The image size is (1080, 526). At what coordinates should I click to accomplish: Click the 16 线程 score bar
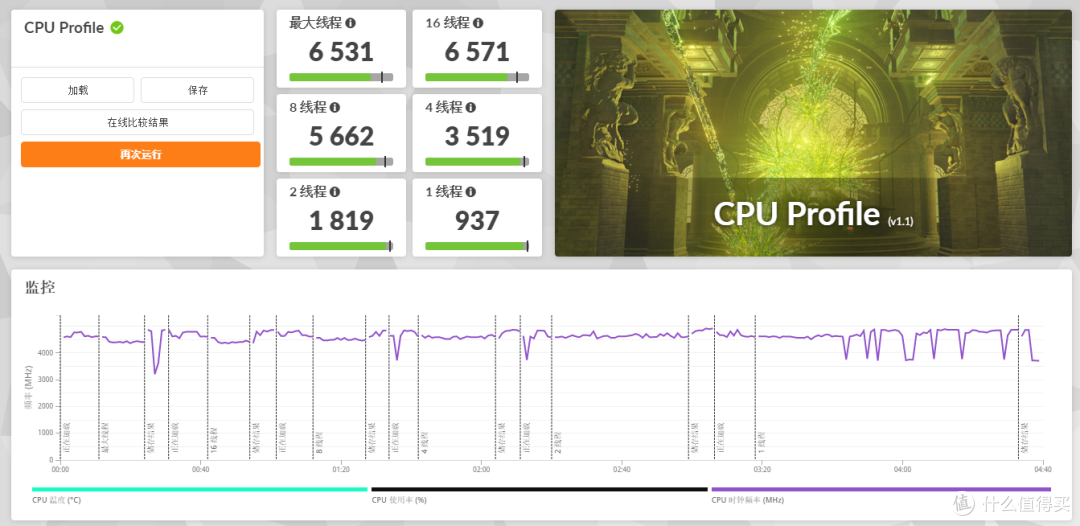click(477, 77)
